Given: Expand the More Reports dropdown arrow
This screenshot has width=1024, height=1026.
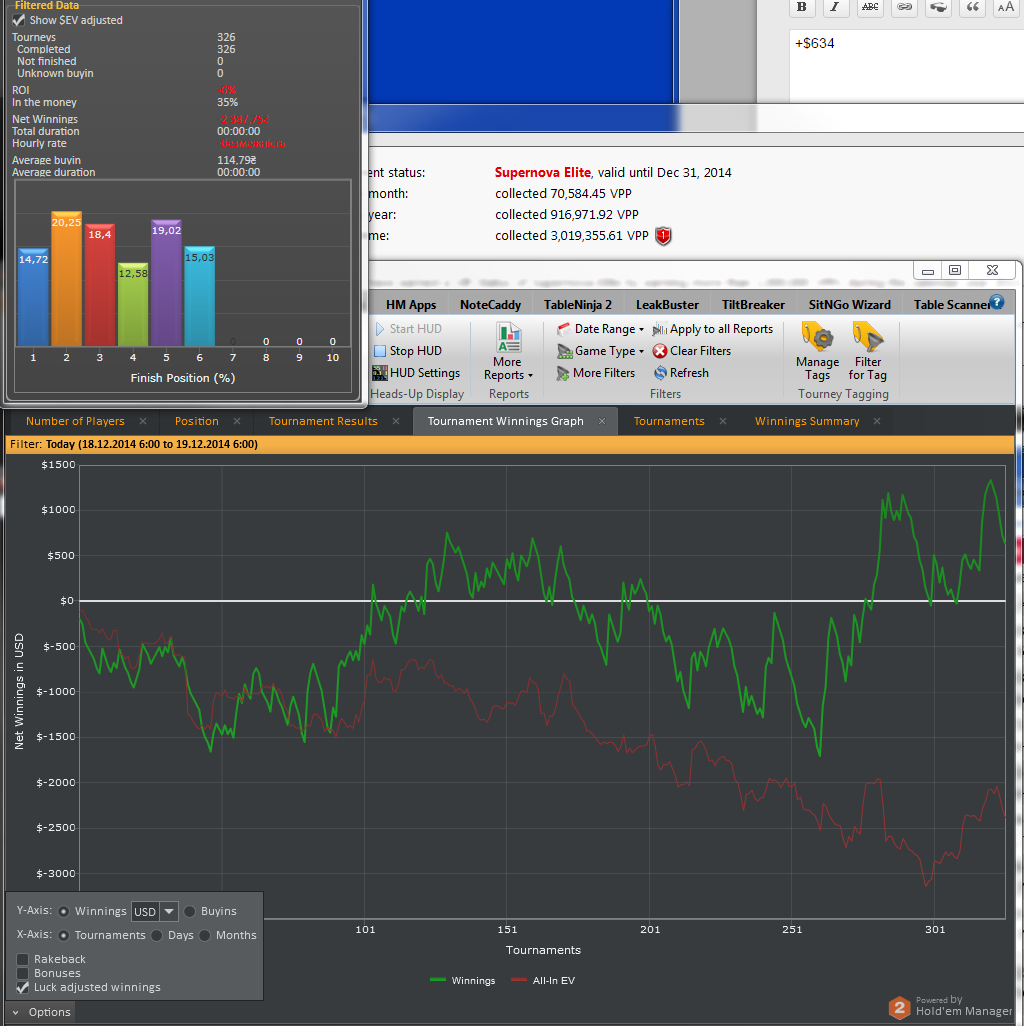Looking at the screenshot, I should 530,376.
